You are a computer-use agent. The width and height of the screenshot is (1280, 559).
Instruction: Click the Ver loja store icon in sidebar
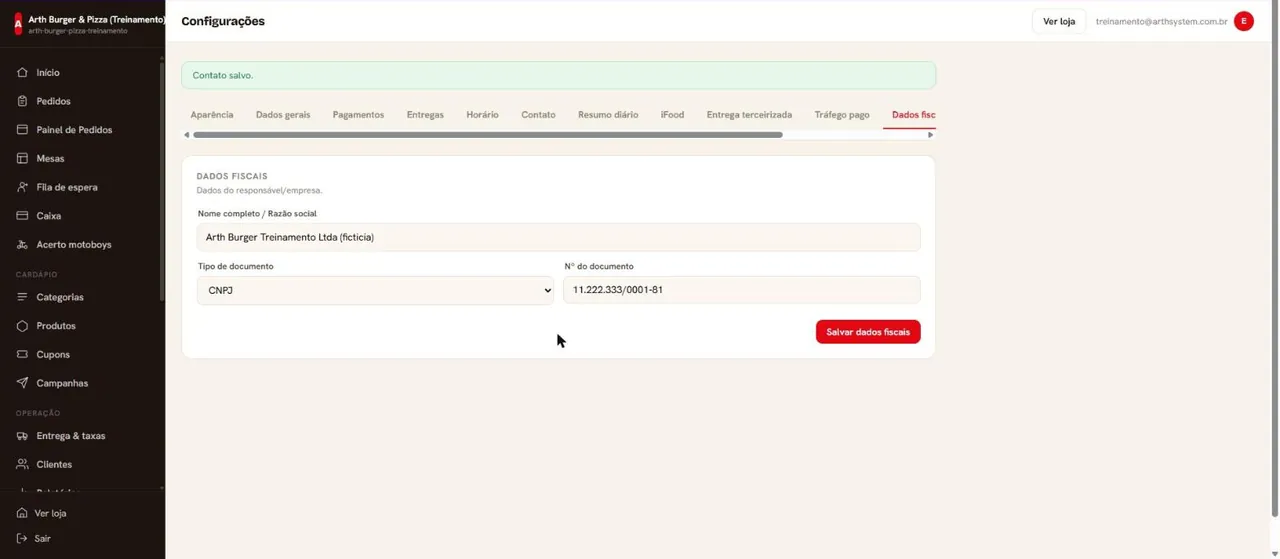(22, 513)
